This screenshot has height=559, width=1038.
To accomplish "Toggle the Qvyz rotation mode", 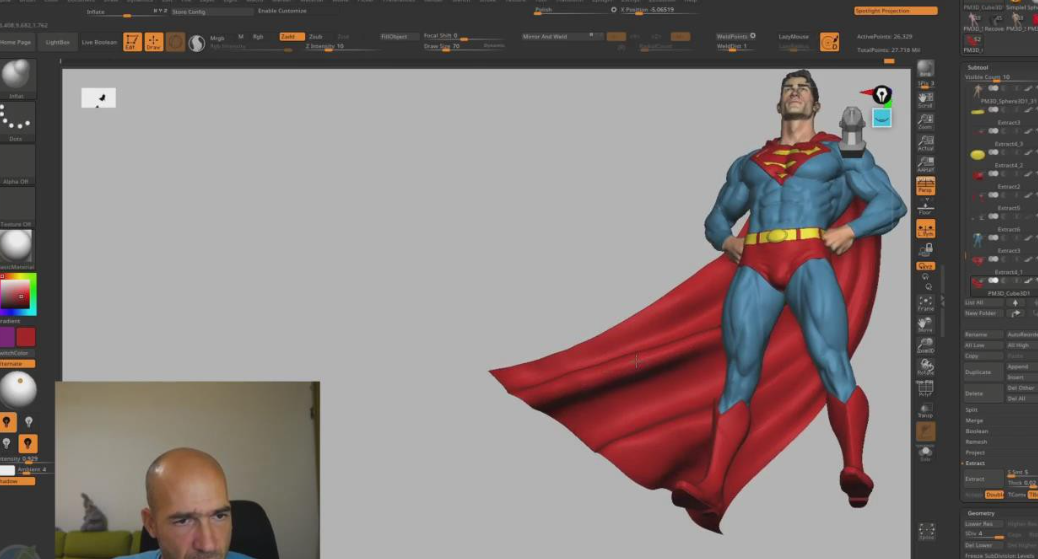I will coord(925,266).
